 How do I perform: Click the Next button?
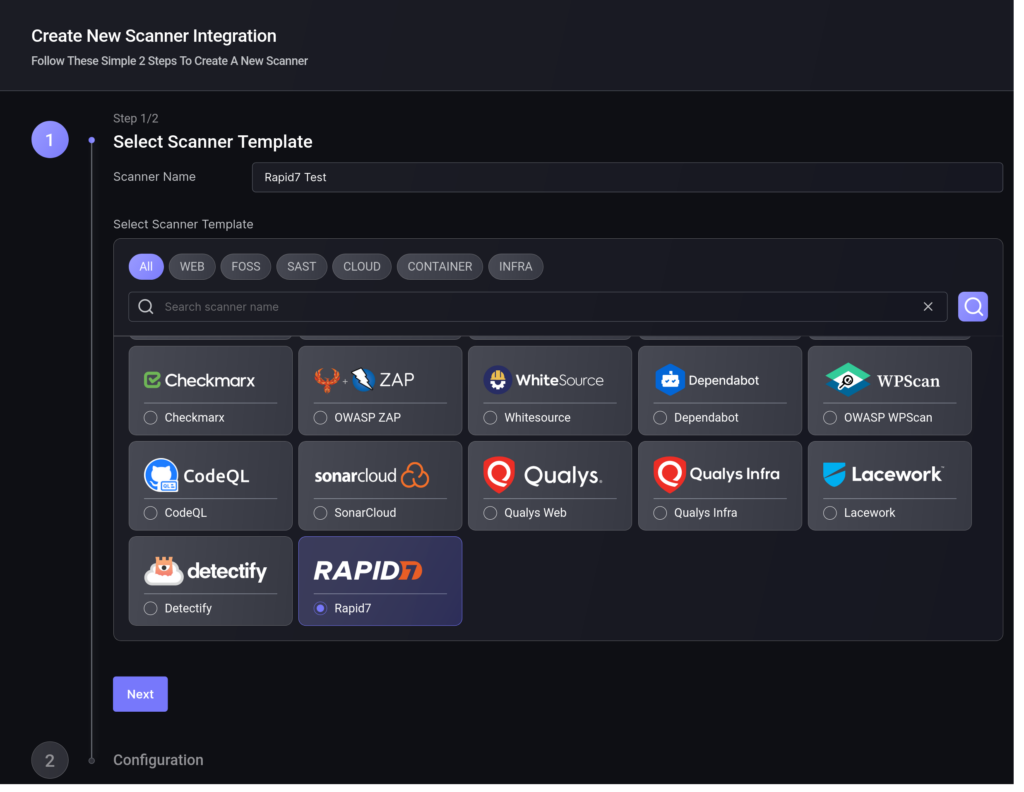140,694
